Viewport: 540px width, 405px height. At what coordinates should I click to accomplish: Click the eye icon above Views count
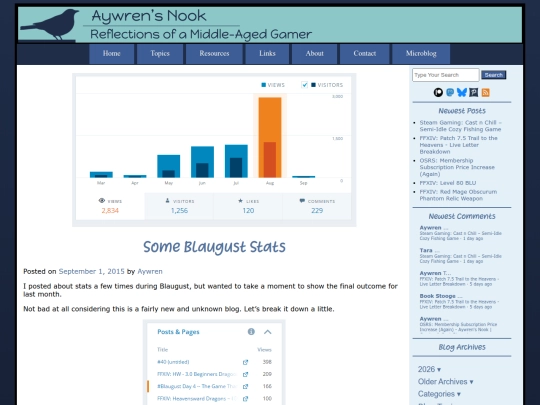[102, 200]
